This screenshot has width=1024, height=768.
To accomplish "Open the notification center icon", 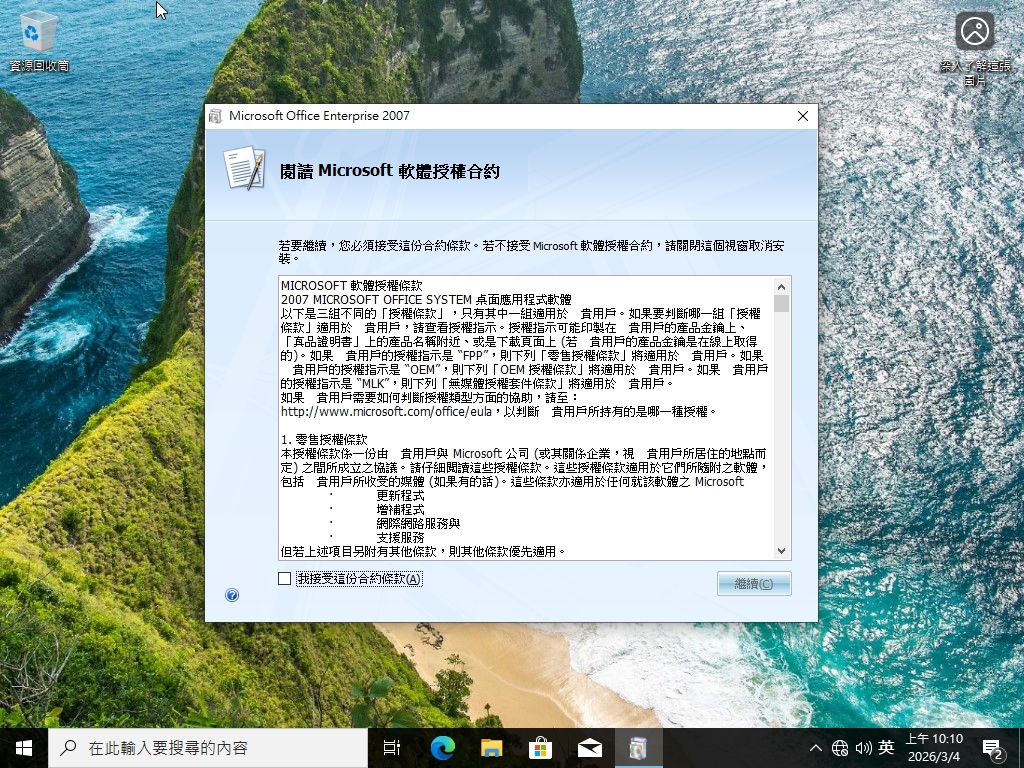I will tap(993, 748).
